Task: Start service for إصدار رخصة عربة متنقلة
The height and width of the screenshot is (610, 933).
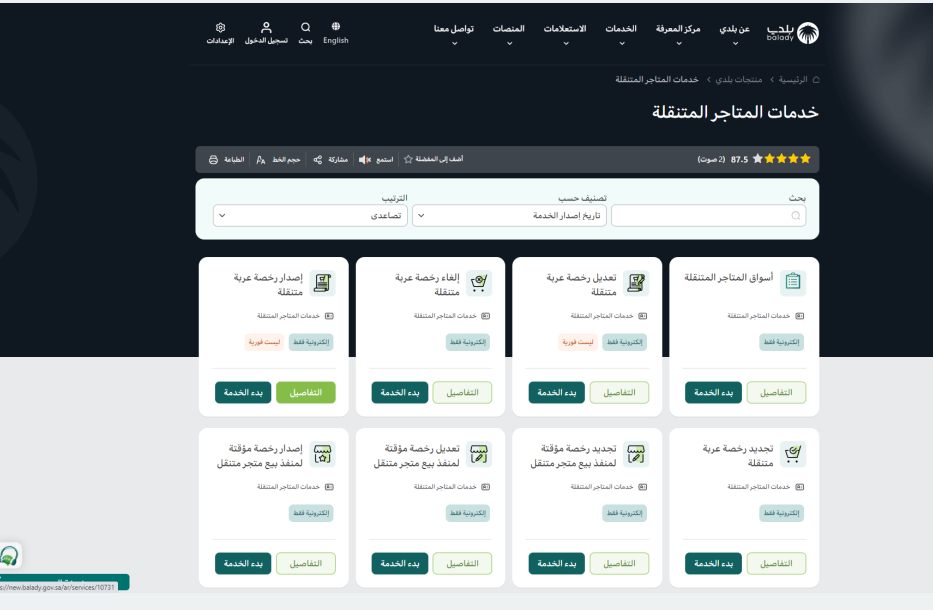Action: [x=243, y=393]
